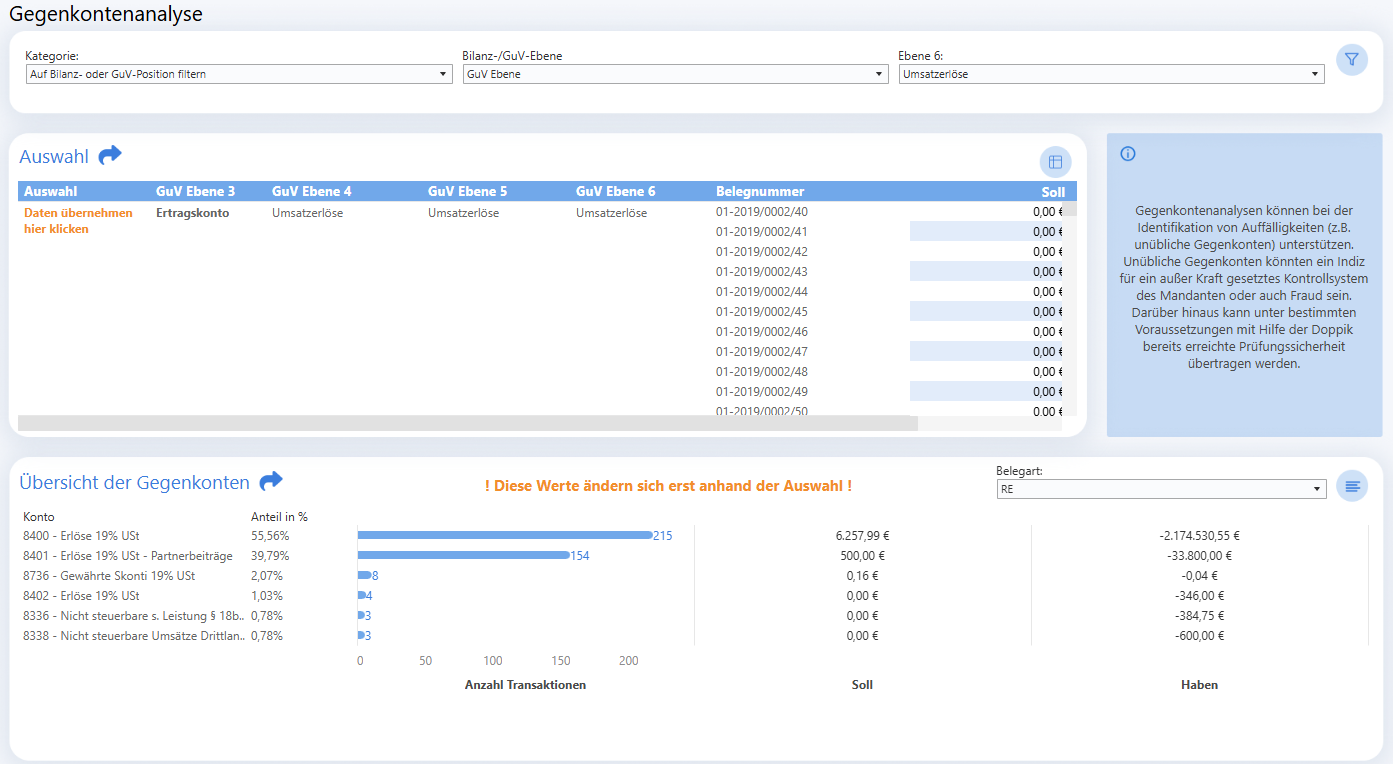This screenshot has width=1393, height=764.
Task: Select account 8736 - Gewährte Skonti 19% USt
Action: pyautogui.click(x=109, y=576)
